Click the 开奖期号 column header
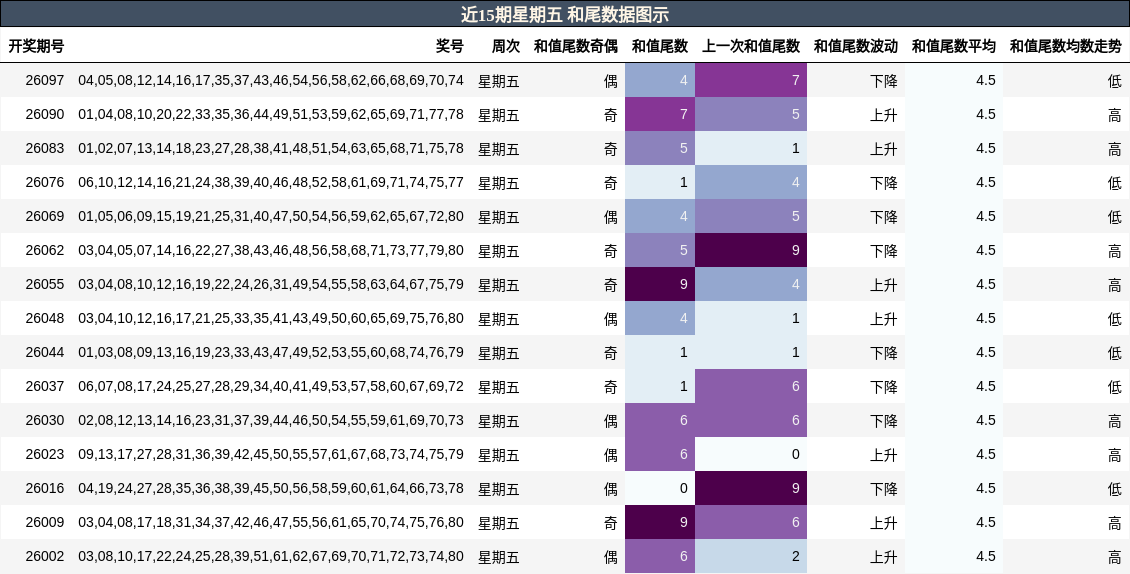 pyautogui.click(x=36, y=46)
